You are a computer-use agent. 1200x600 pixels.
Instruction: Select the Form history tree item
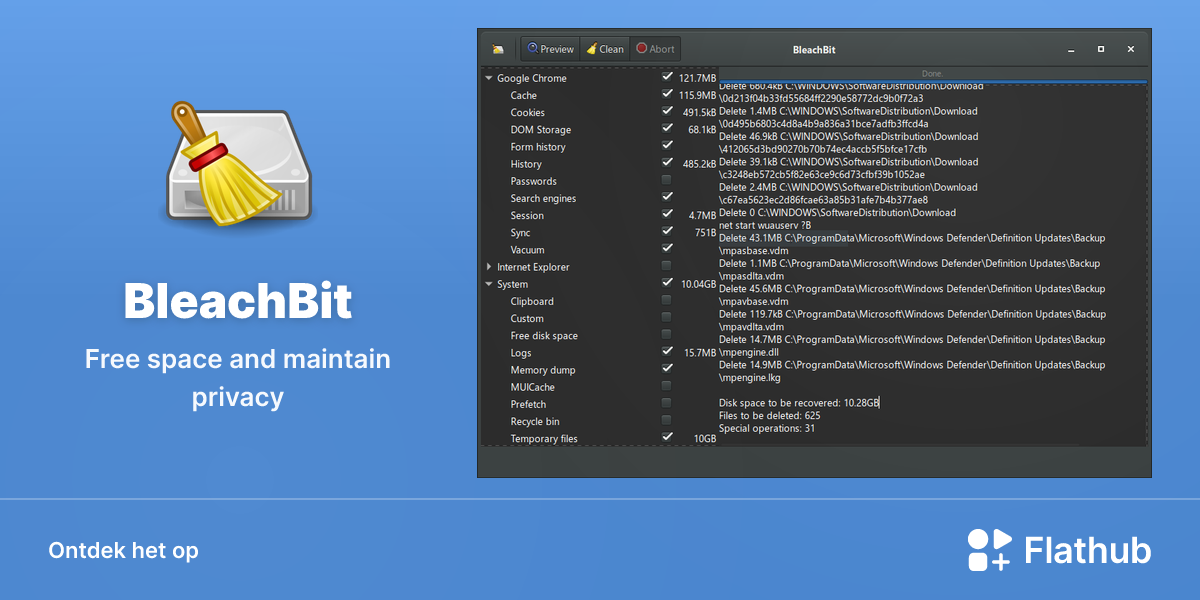tap(538, 147)
